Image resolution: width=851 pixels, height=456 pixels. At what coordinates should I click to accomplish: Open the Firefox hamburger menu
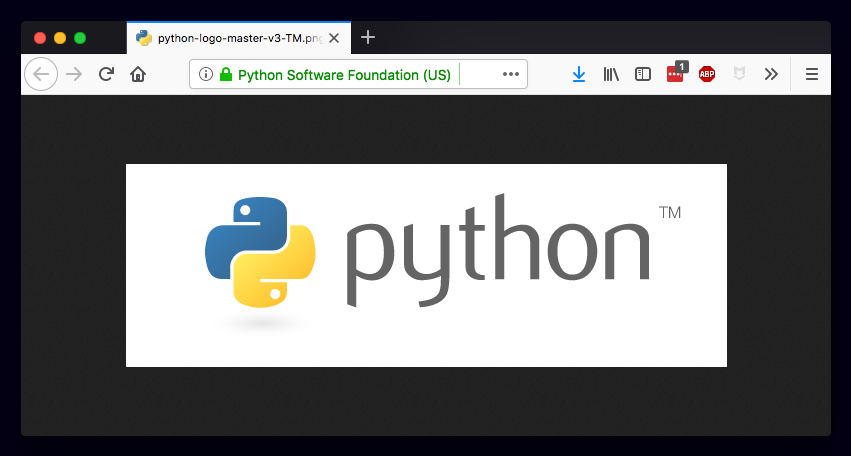tap(812, 74)
